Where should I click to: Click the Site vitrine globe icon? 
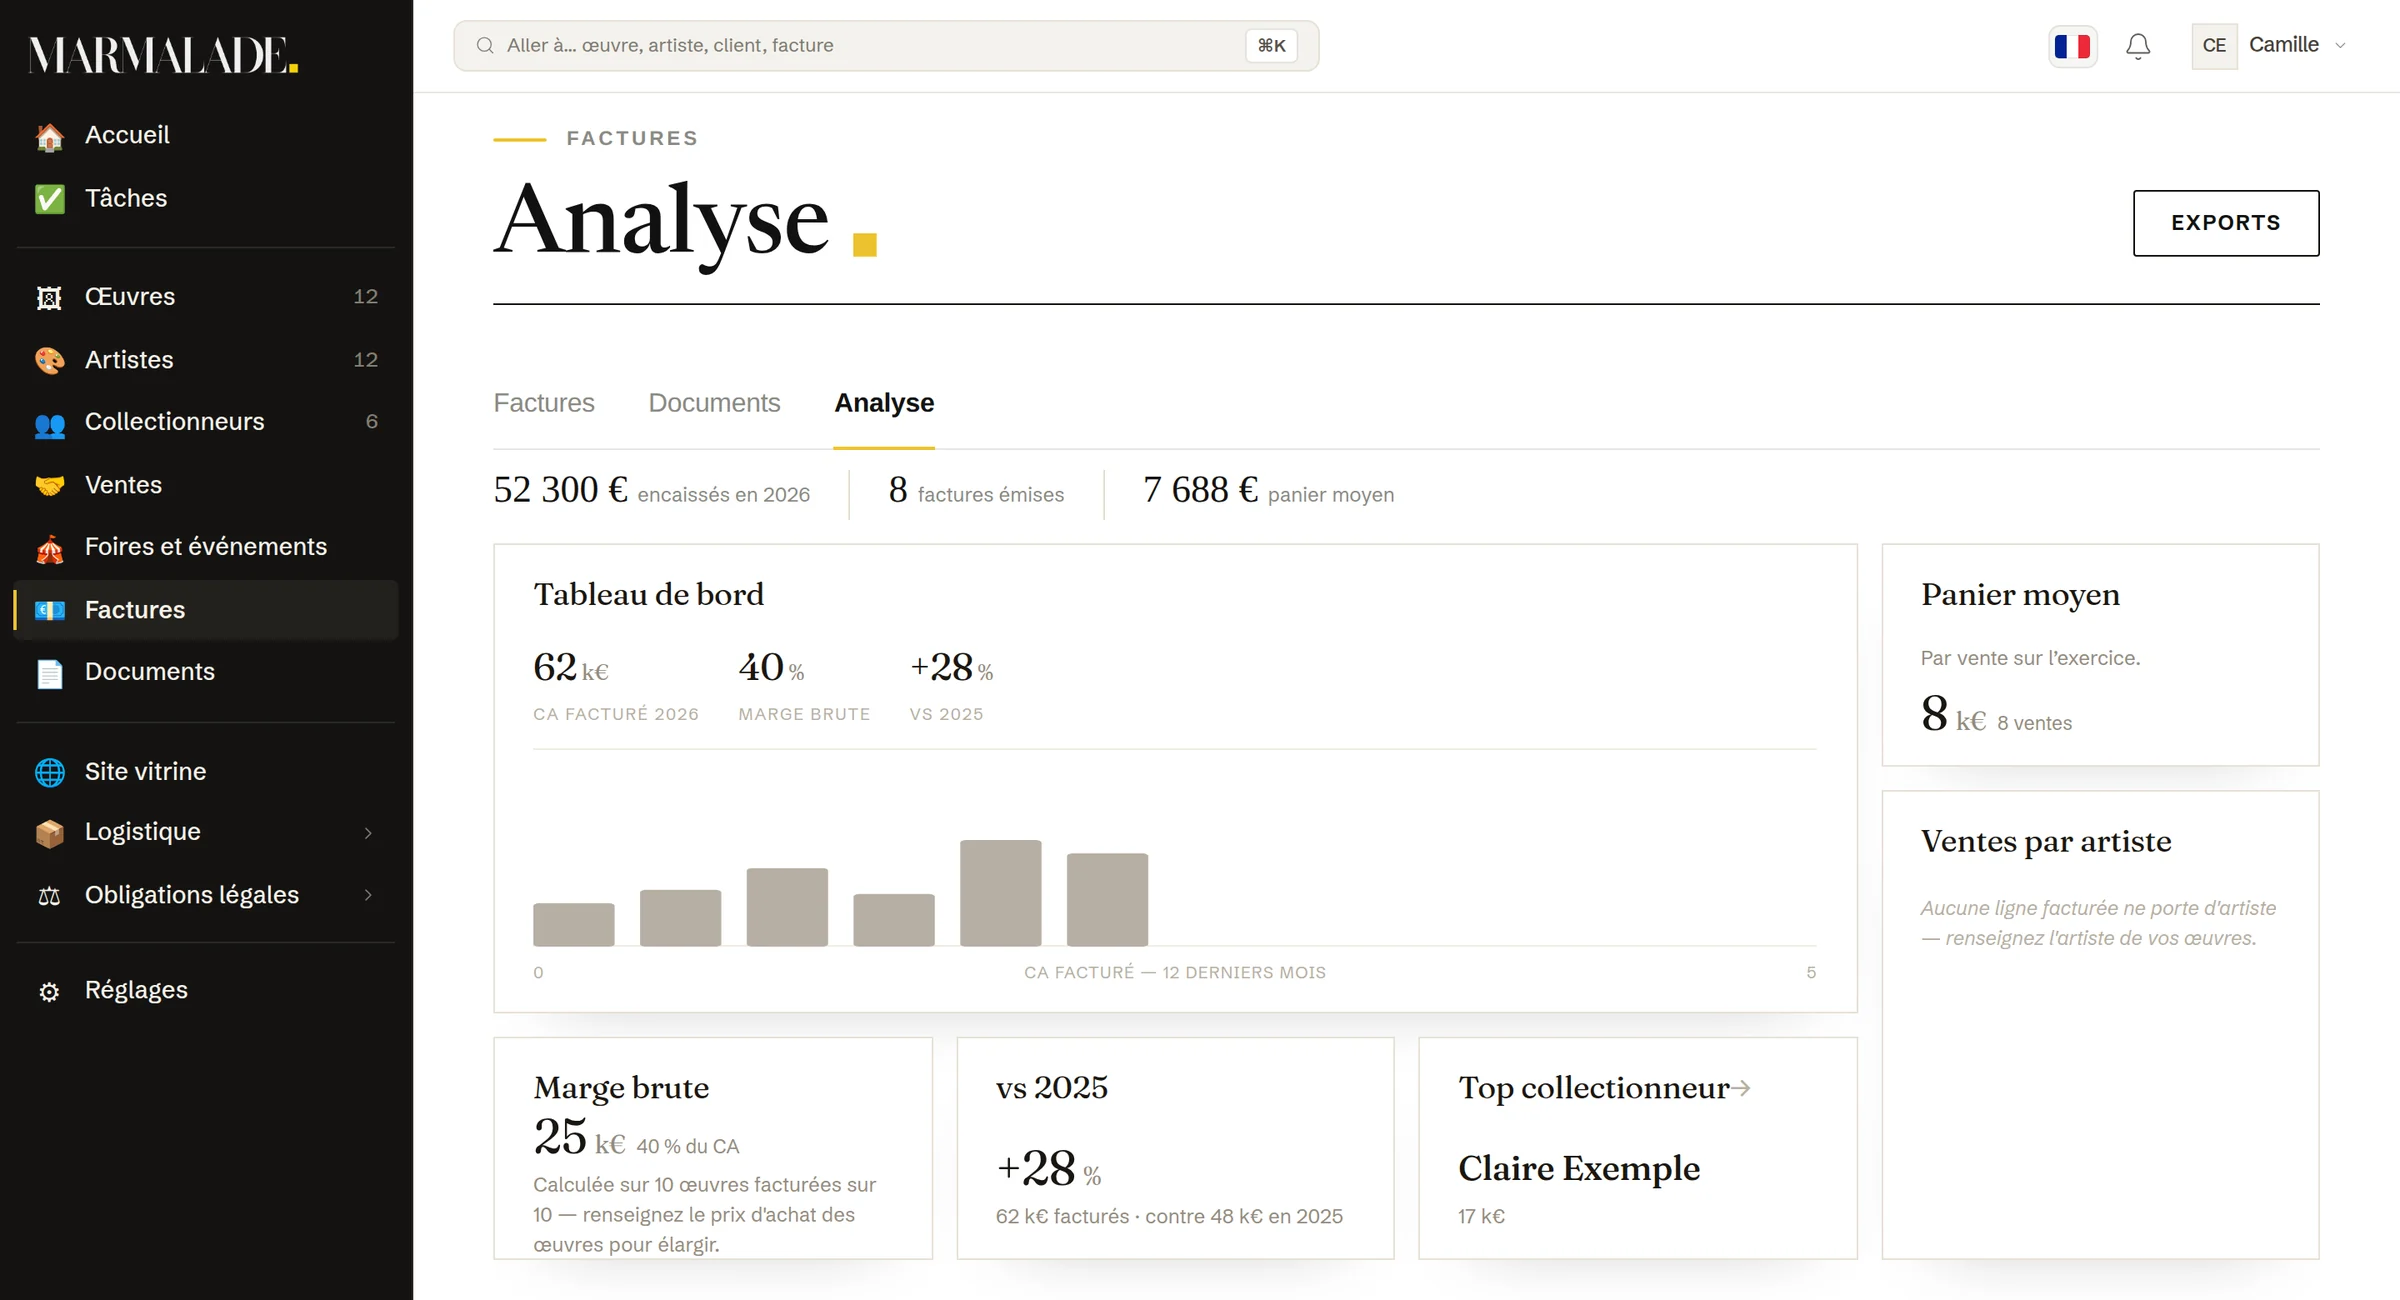tap(49, 772)
